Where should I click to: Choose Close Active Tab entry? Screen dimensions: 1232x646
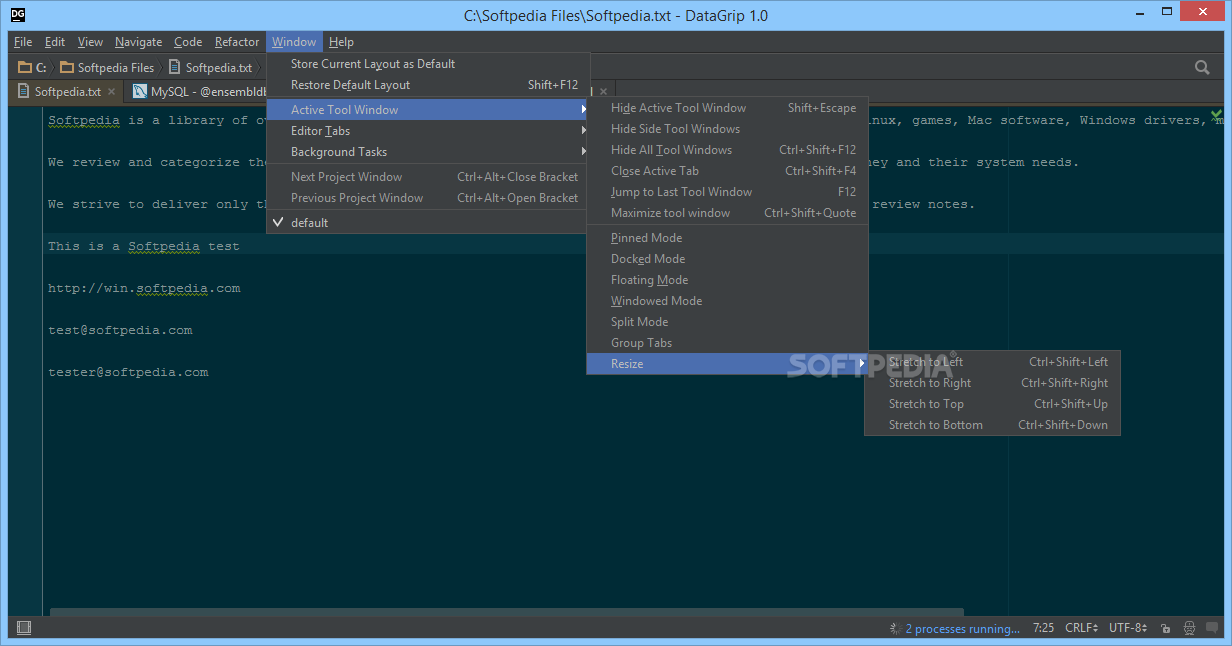(x=727, y=170)
